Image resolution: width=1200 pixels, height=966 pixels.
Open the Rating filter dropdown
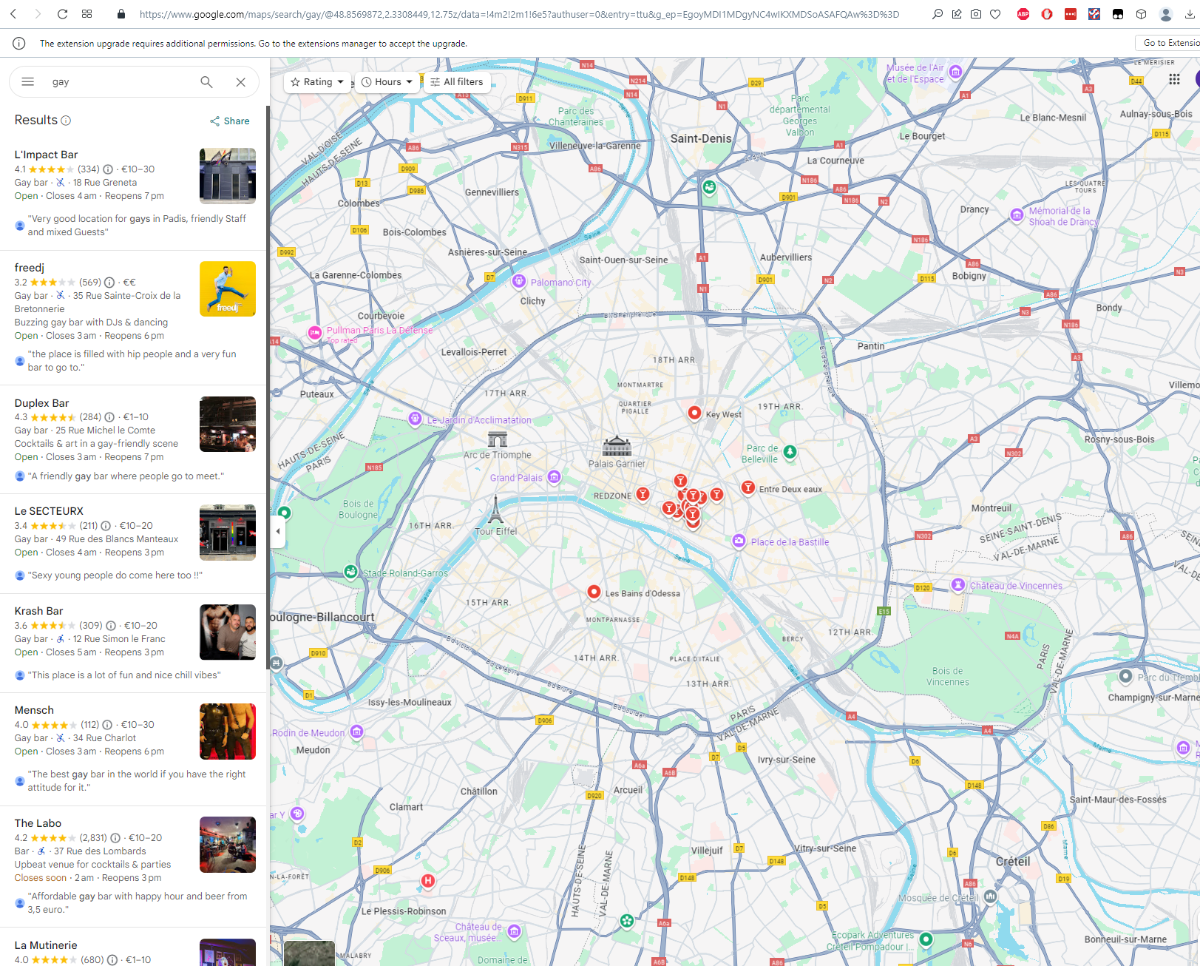point(317,82)
